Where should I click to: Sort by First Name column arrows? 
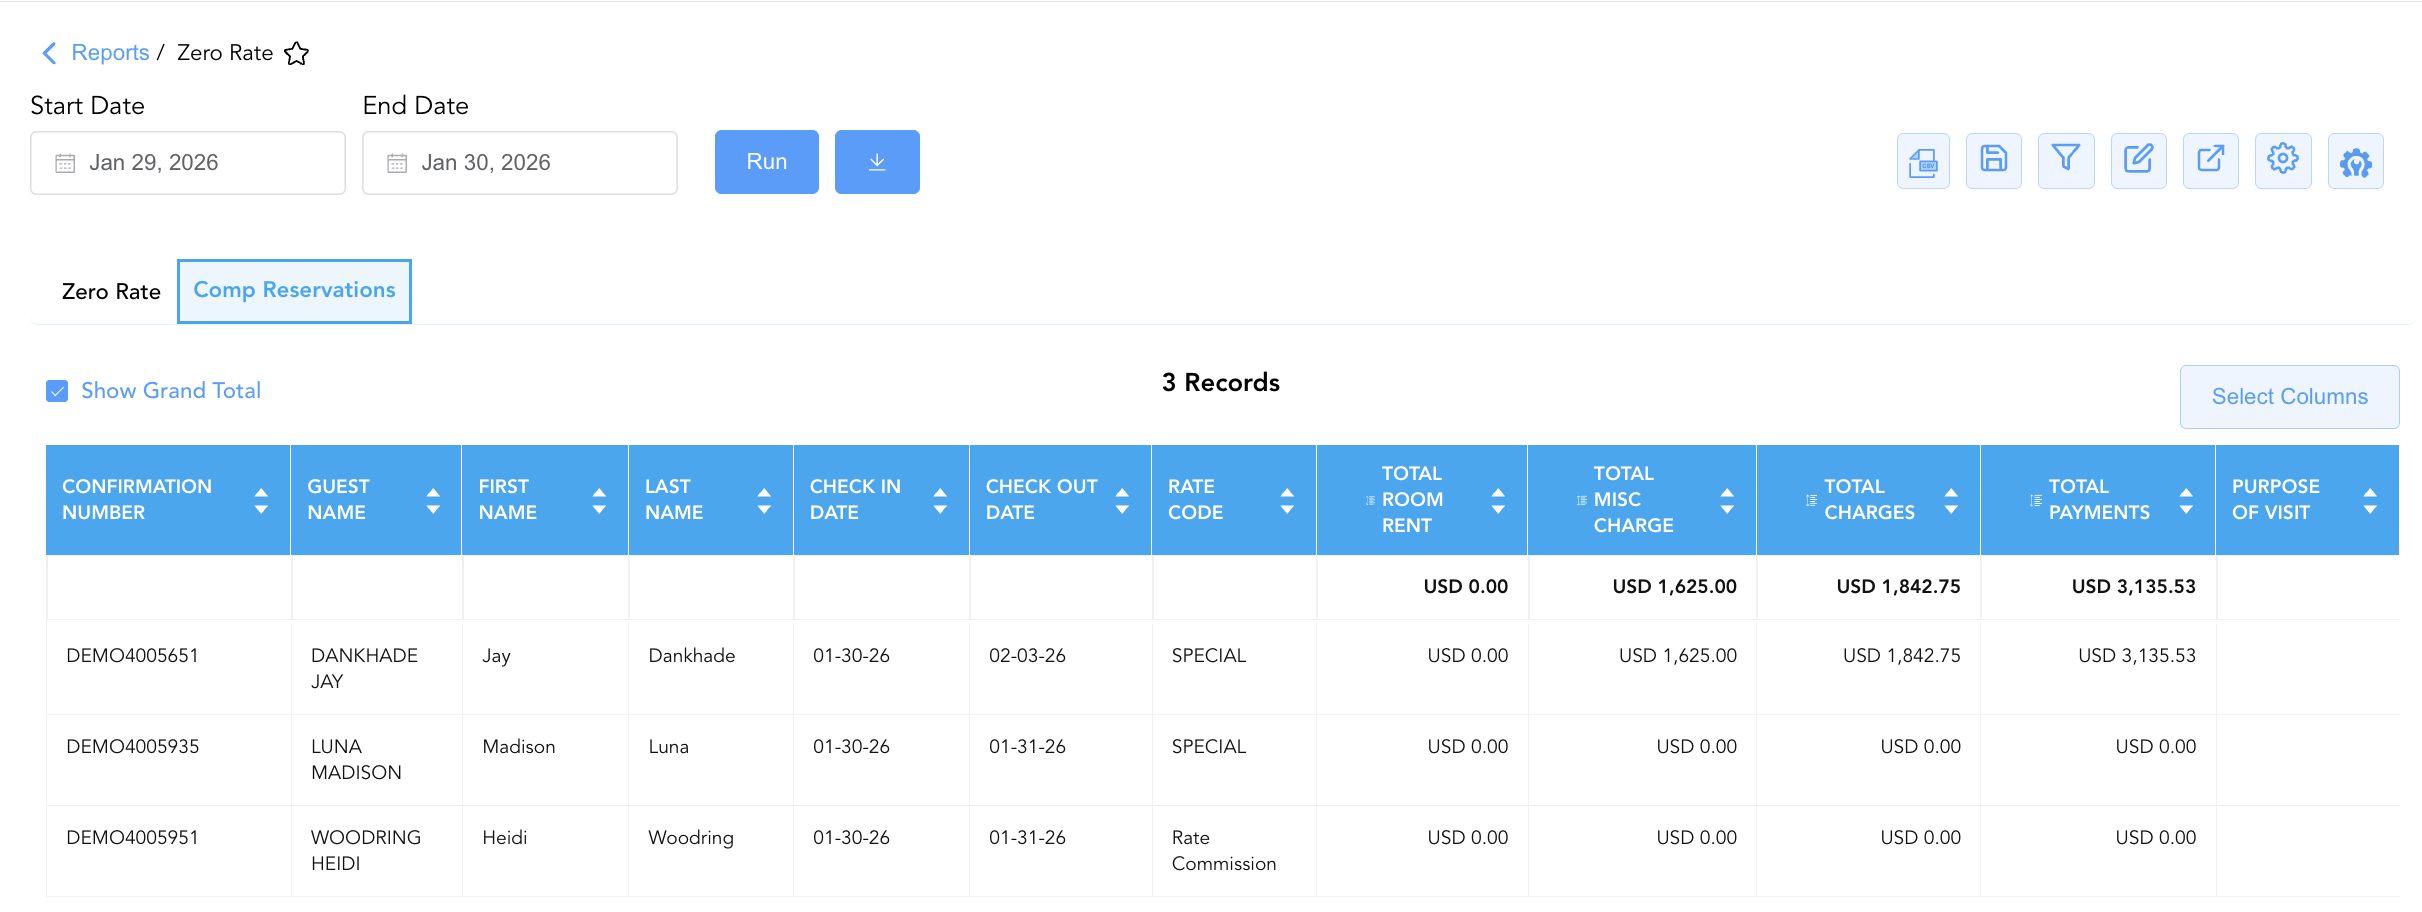point(599,501)
